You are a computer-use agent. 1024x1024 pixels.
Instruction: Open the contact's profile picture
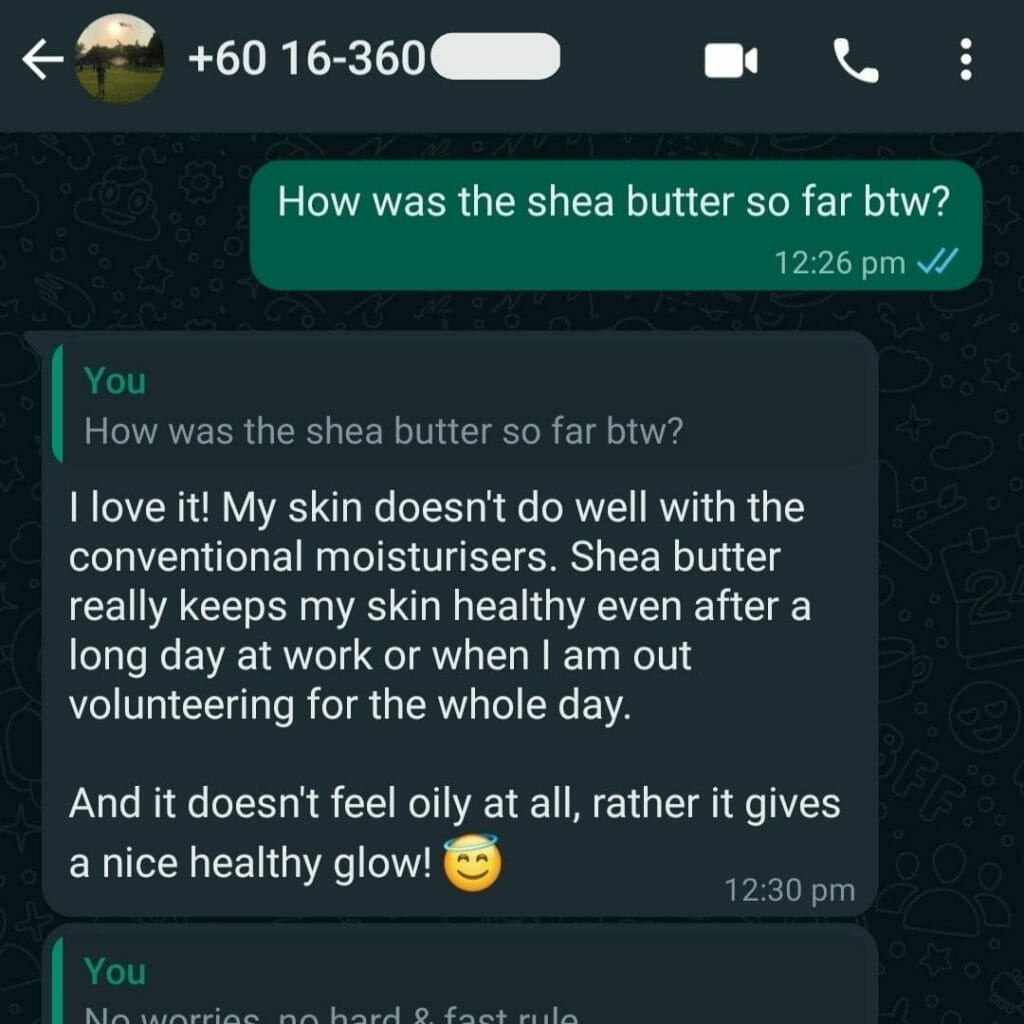click(x=120, y=59)
